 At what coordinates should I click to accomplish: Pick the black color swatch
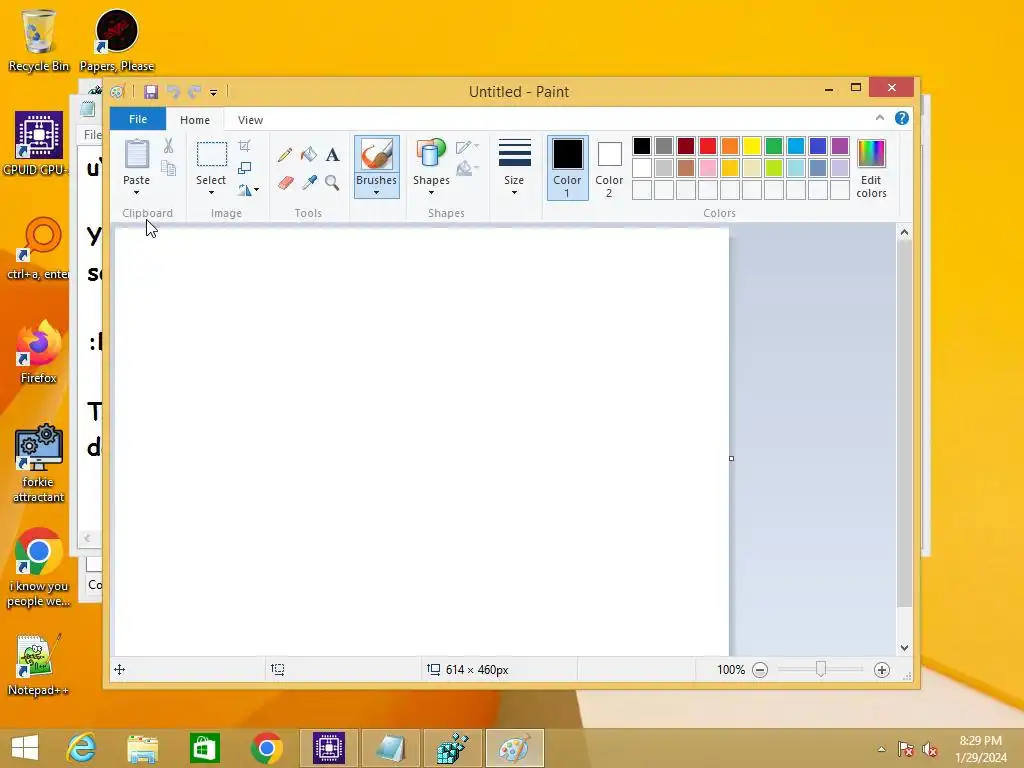(x=642, y=146)
